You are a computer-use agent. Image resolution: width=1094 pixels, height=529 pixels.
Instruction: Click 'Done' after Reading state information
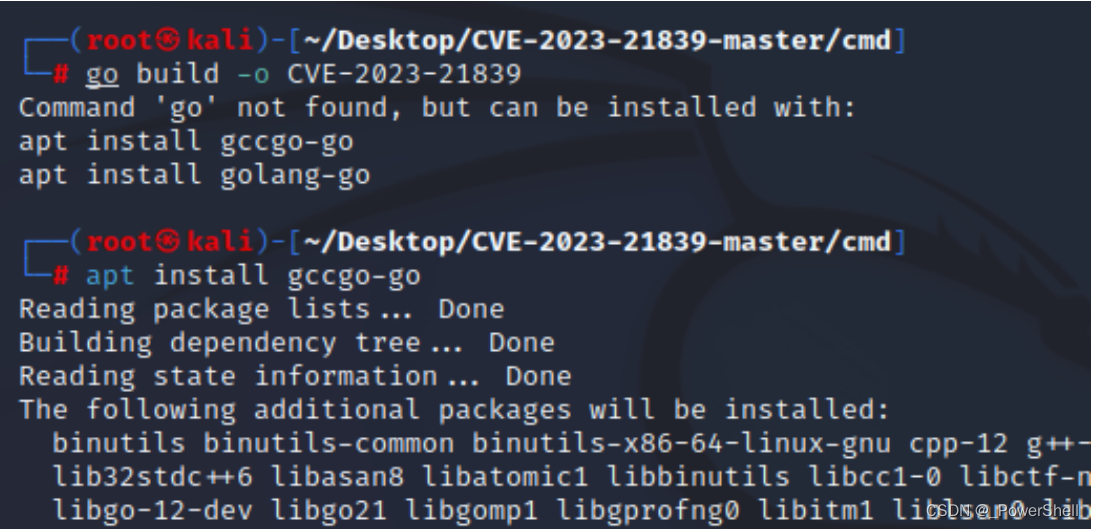point(538,376)
